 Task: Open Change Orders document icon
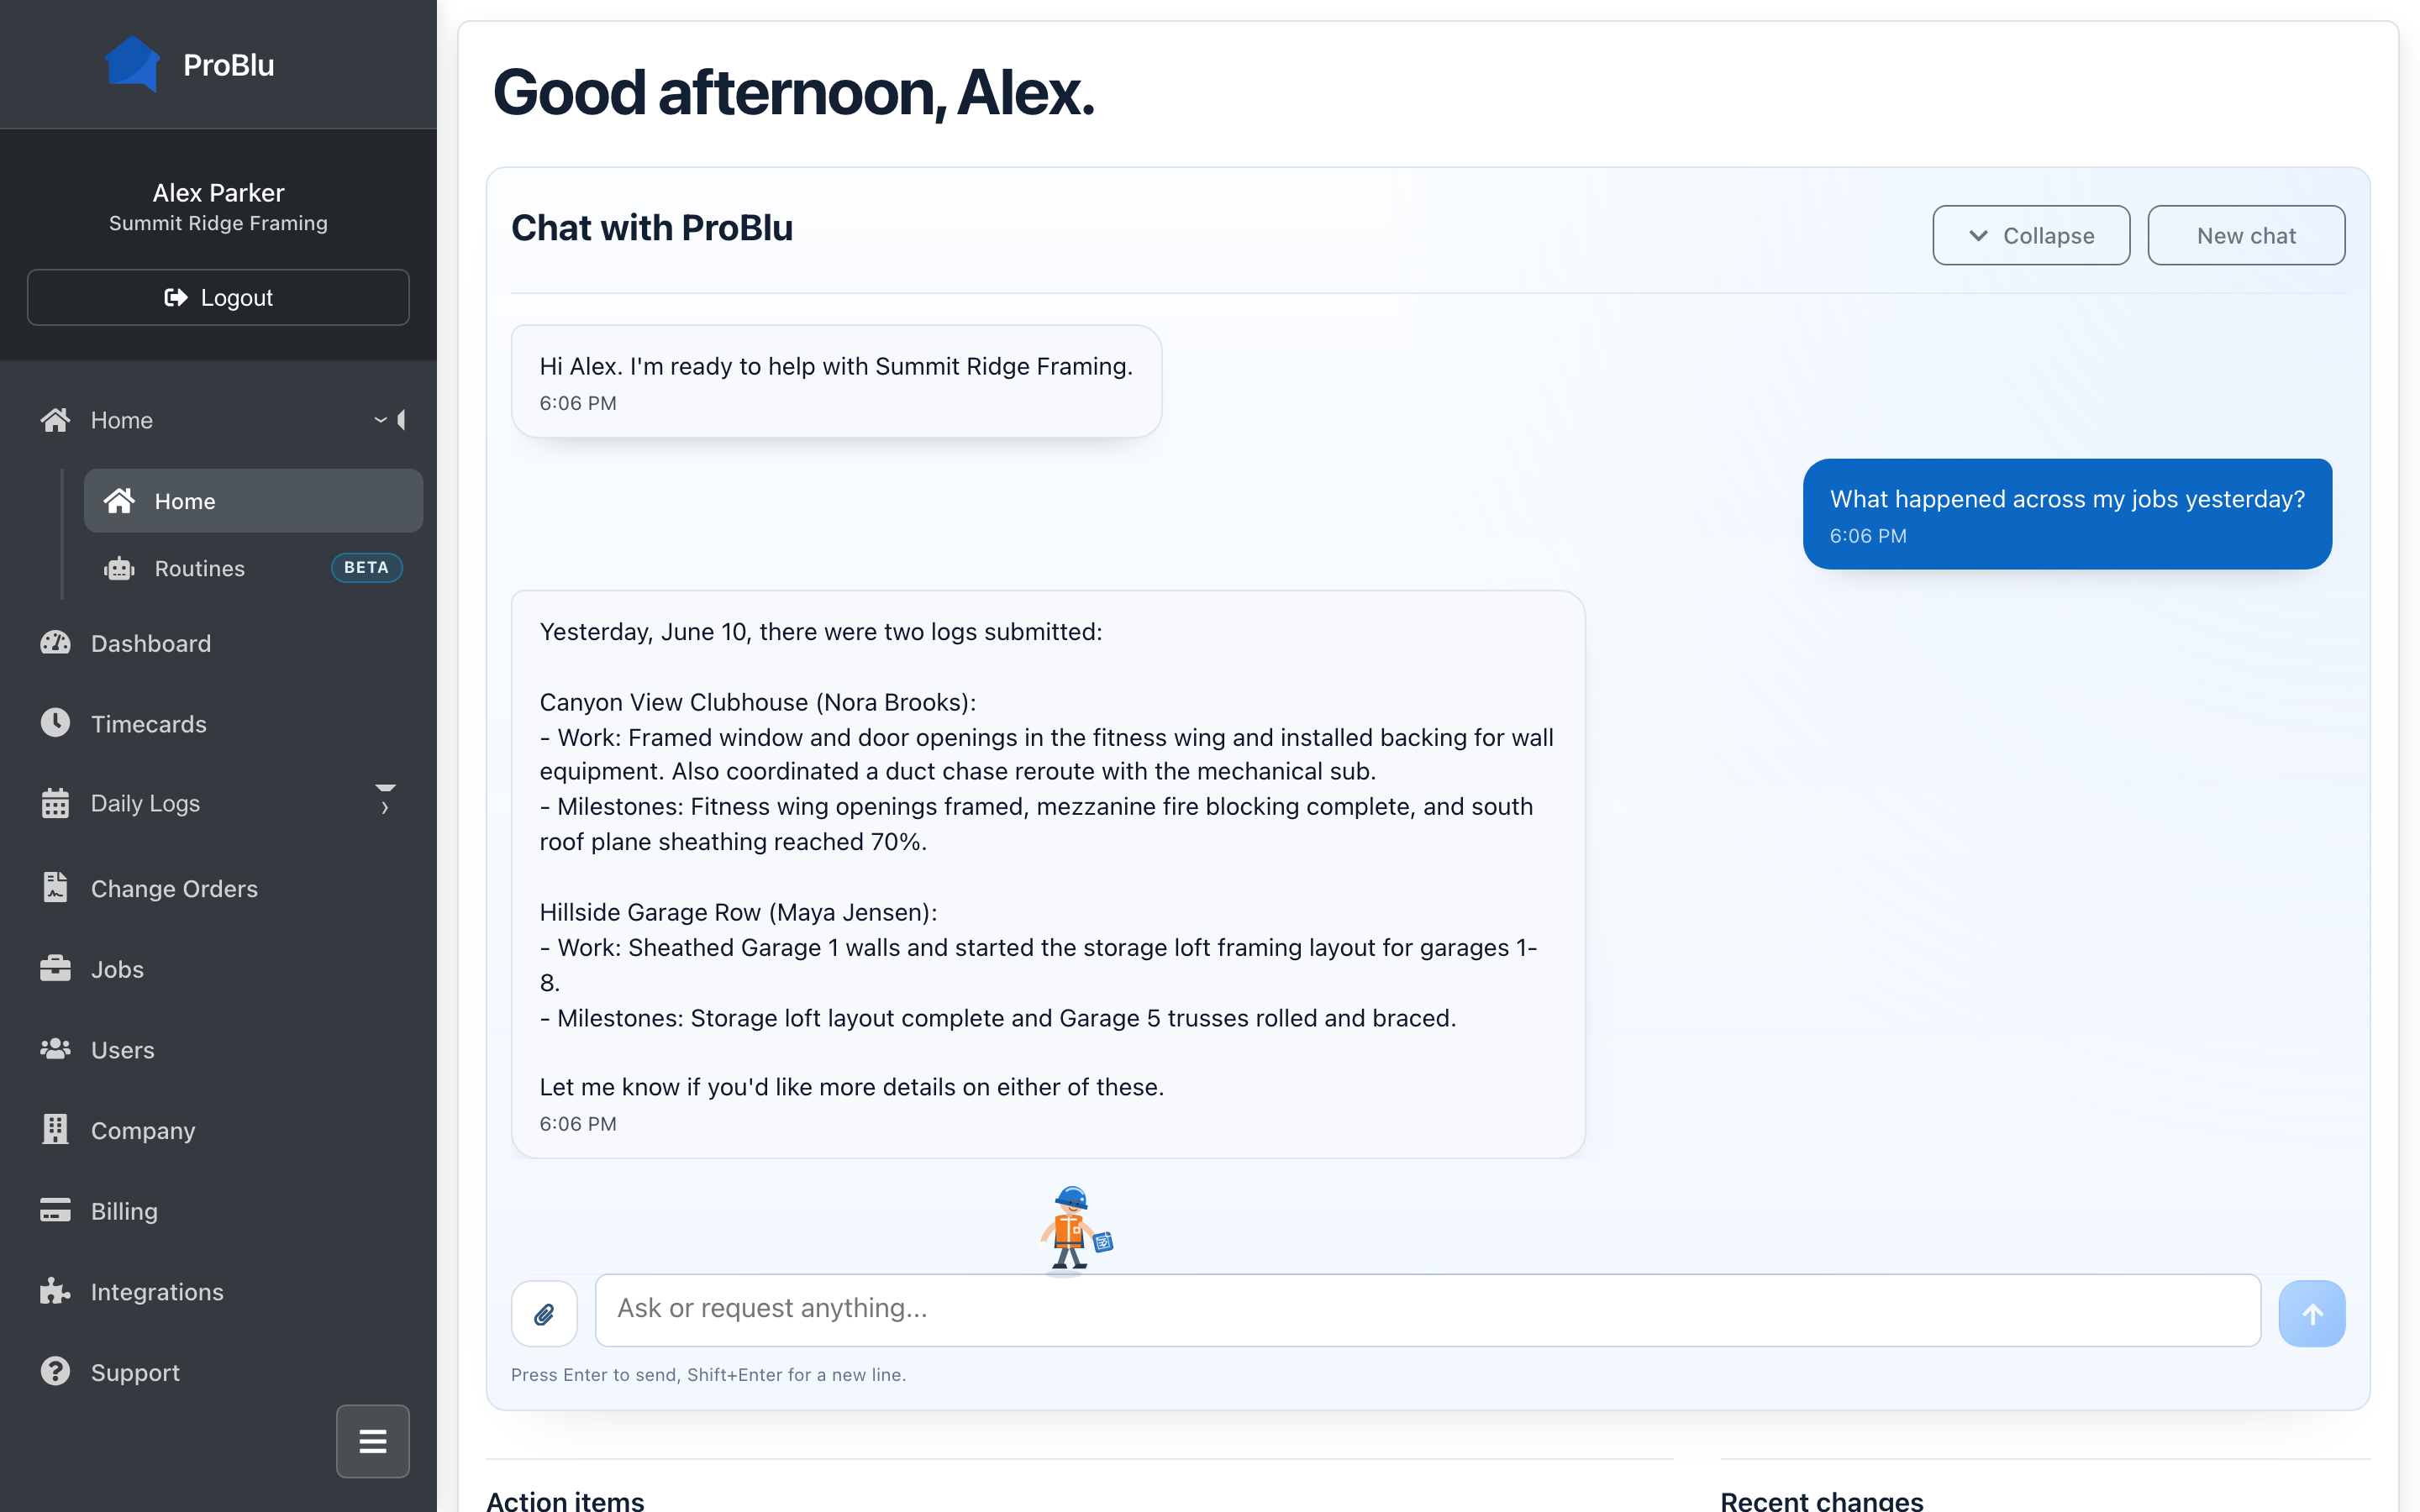(55, 888)
